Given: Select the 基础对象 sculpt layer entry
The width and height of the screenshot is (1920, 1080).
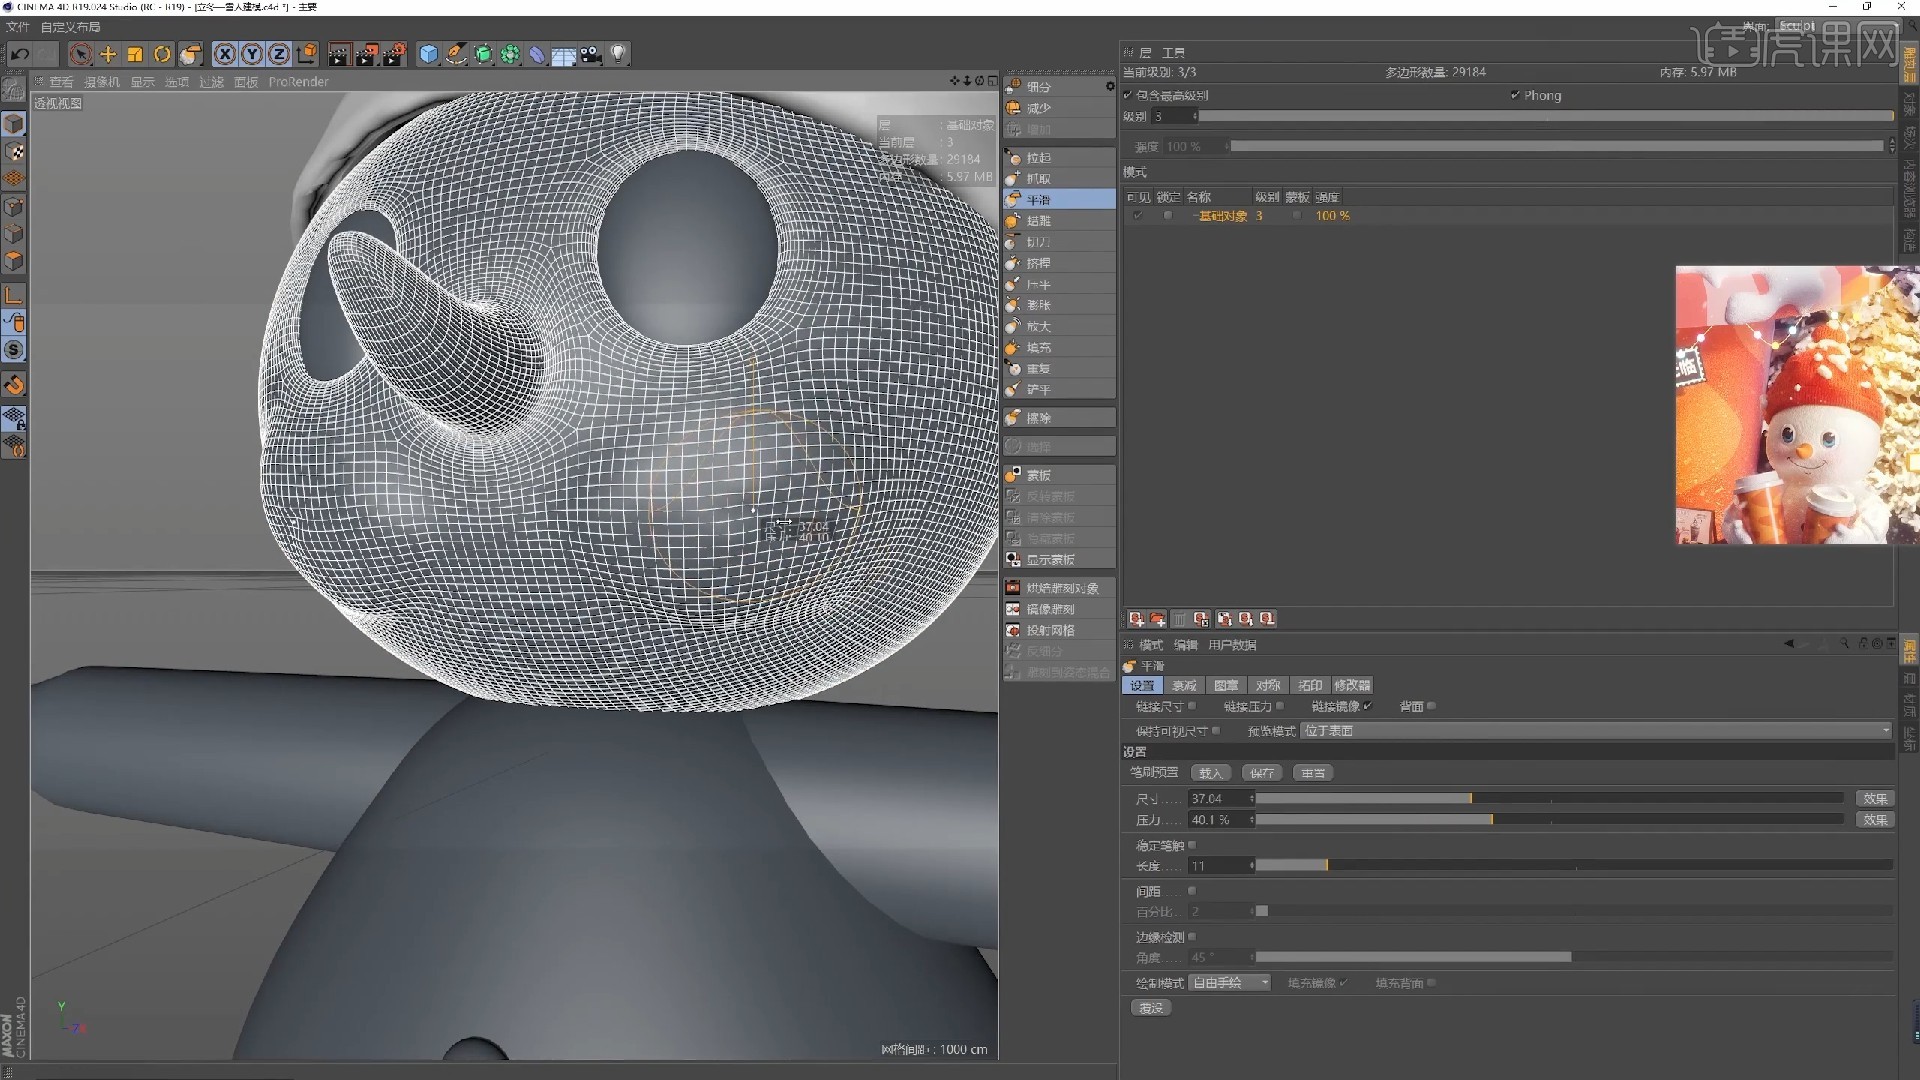Looking at the screenshot, I should coord(1222,215).
